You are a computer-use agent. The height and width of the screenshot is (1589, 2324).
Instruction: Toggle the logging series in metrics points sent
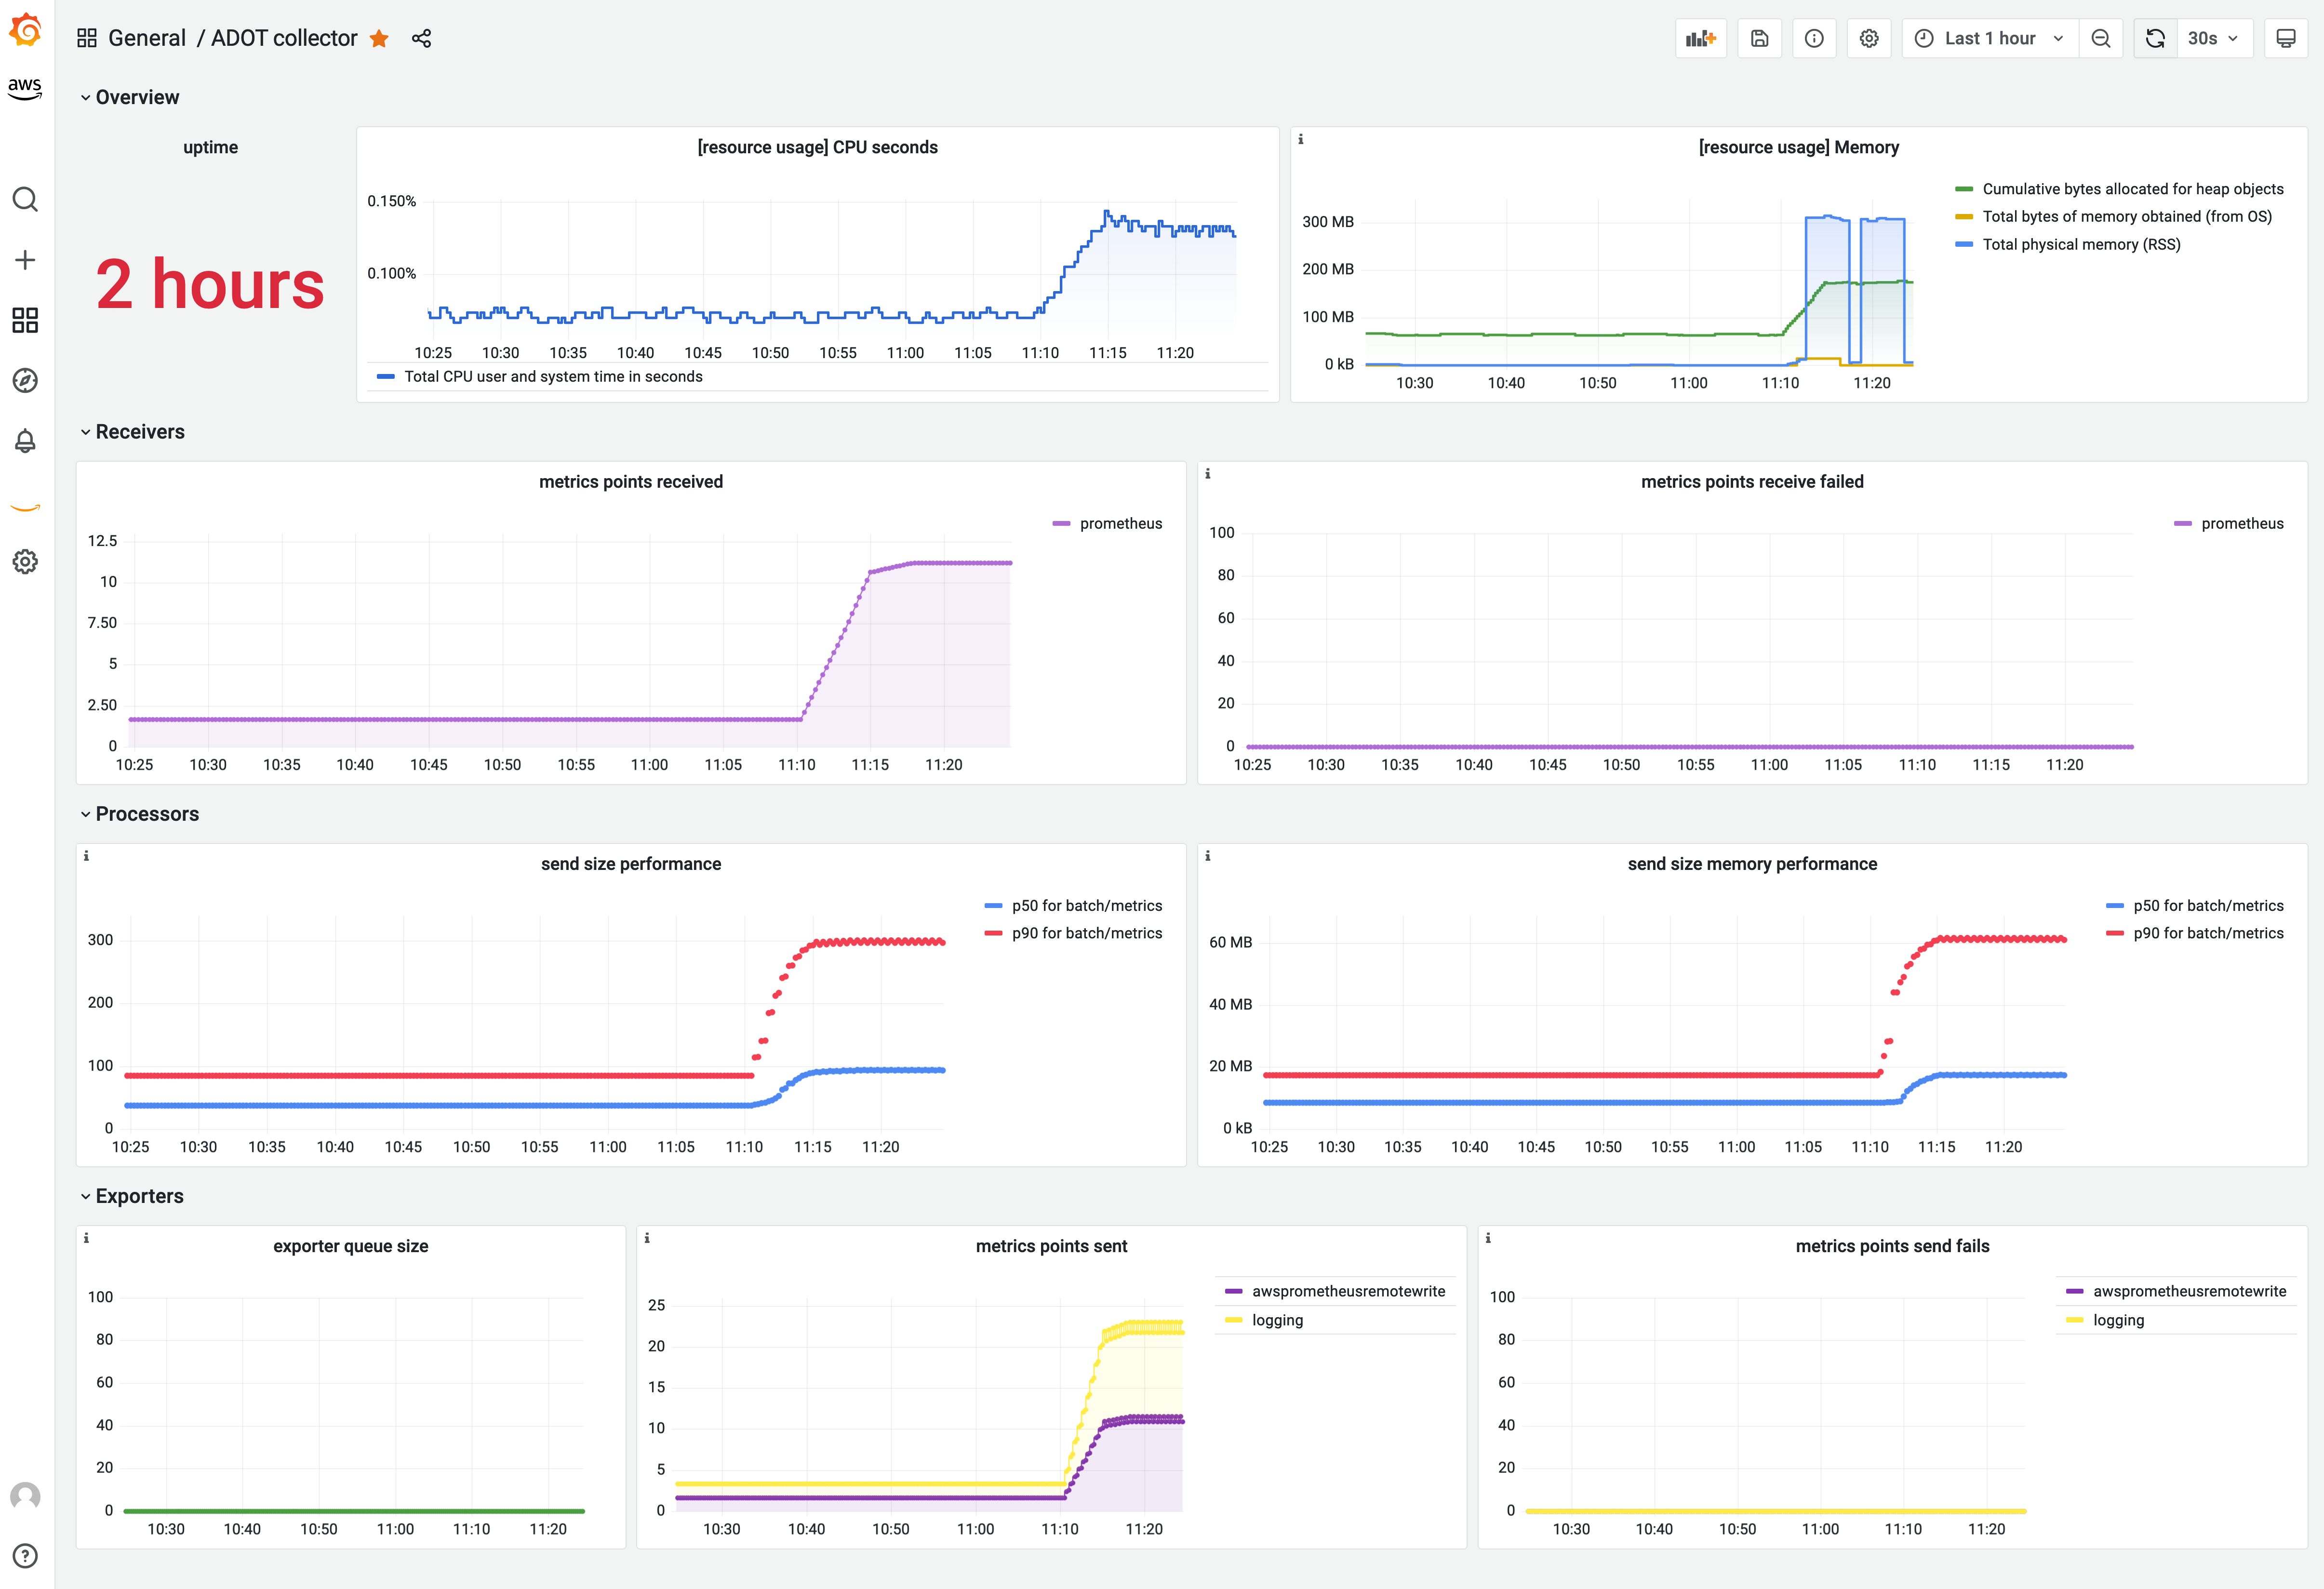[x=1278, y=1320]
